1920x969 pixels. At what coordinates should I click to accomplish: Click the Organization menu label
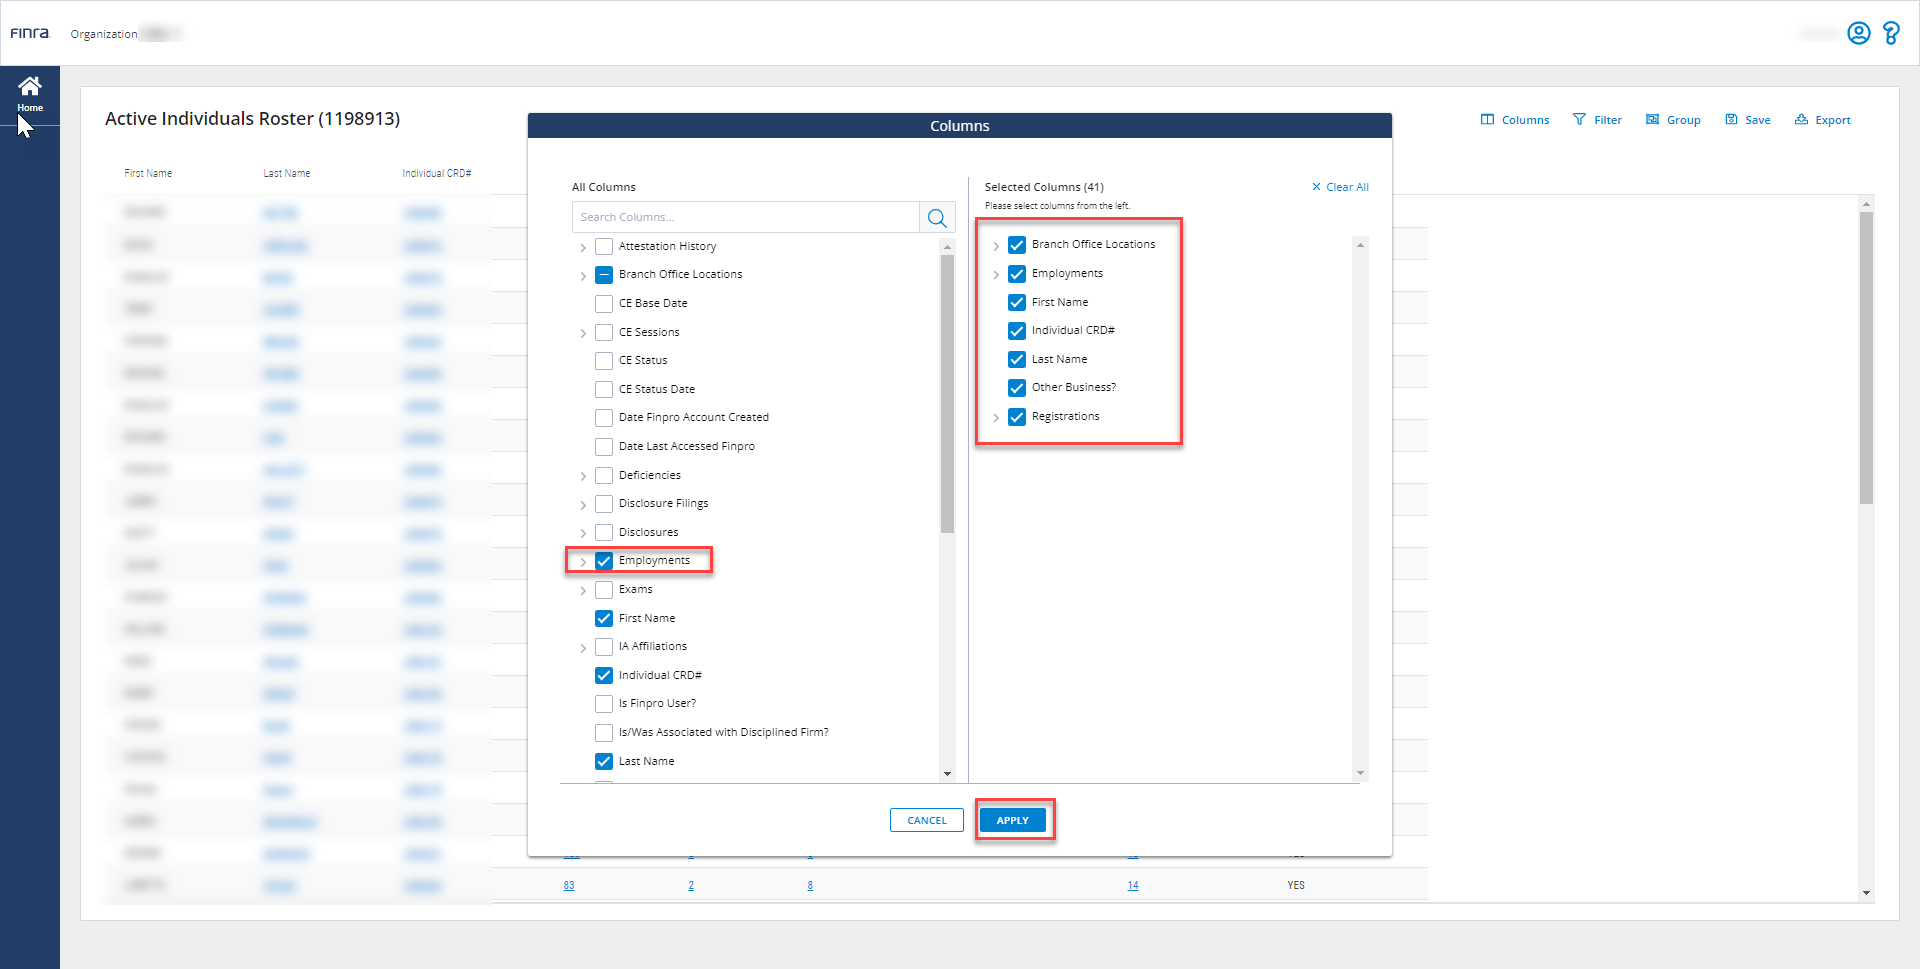point(103,33)
